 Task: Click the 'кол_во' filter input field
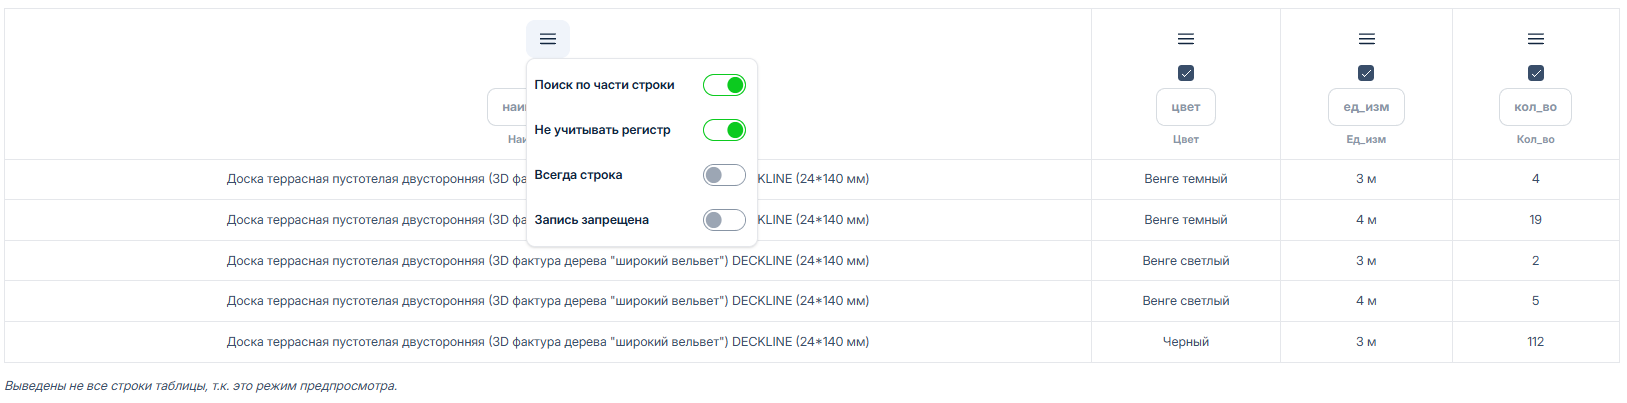pos(1536,107)
